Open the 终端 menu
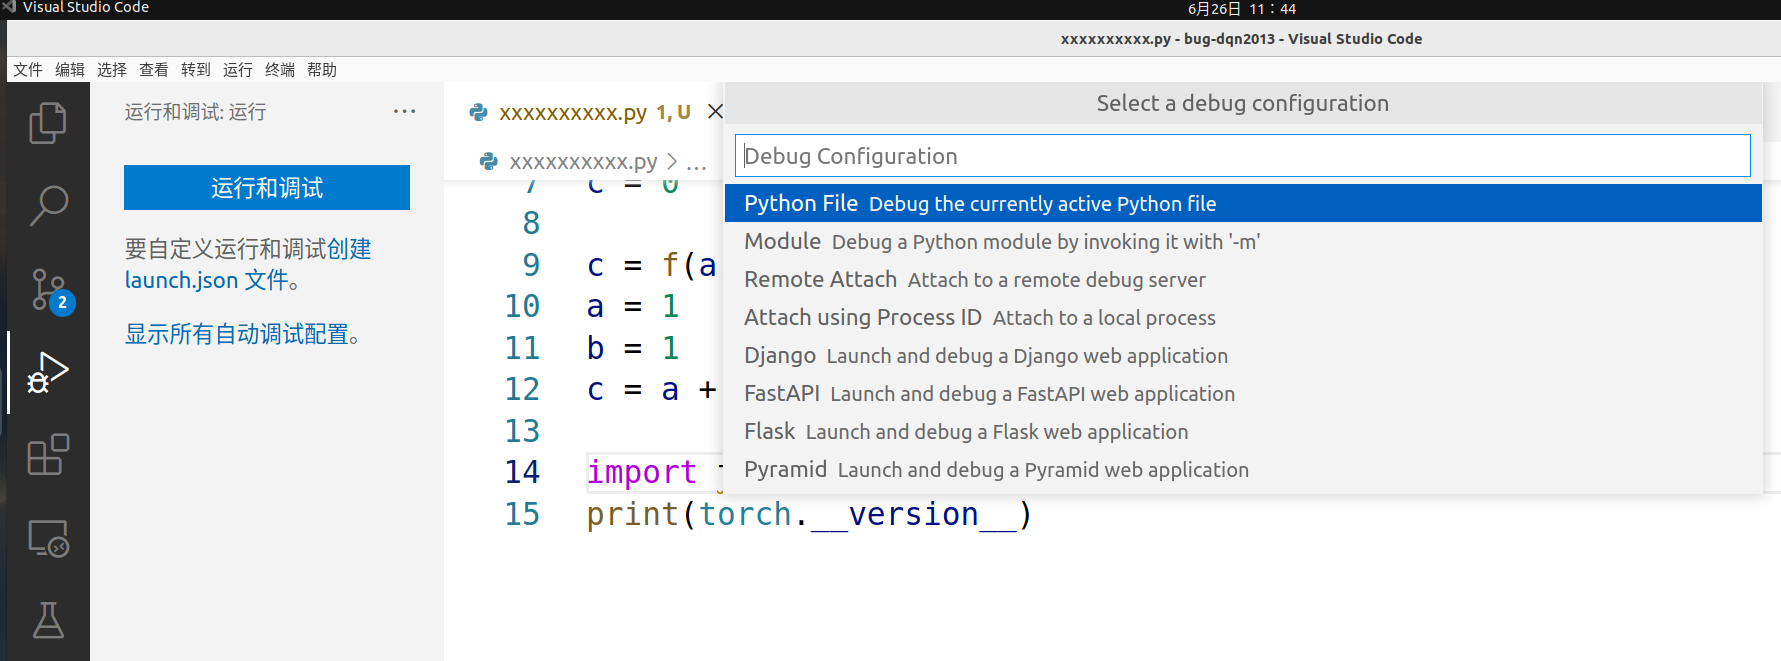Screen dimensions: 1781x661 coord(280,69)
